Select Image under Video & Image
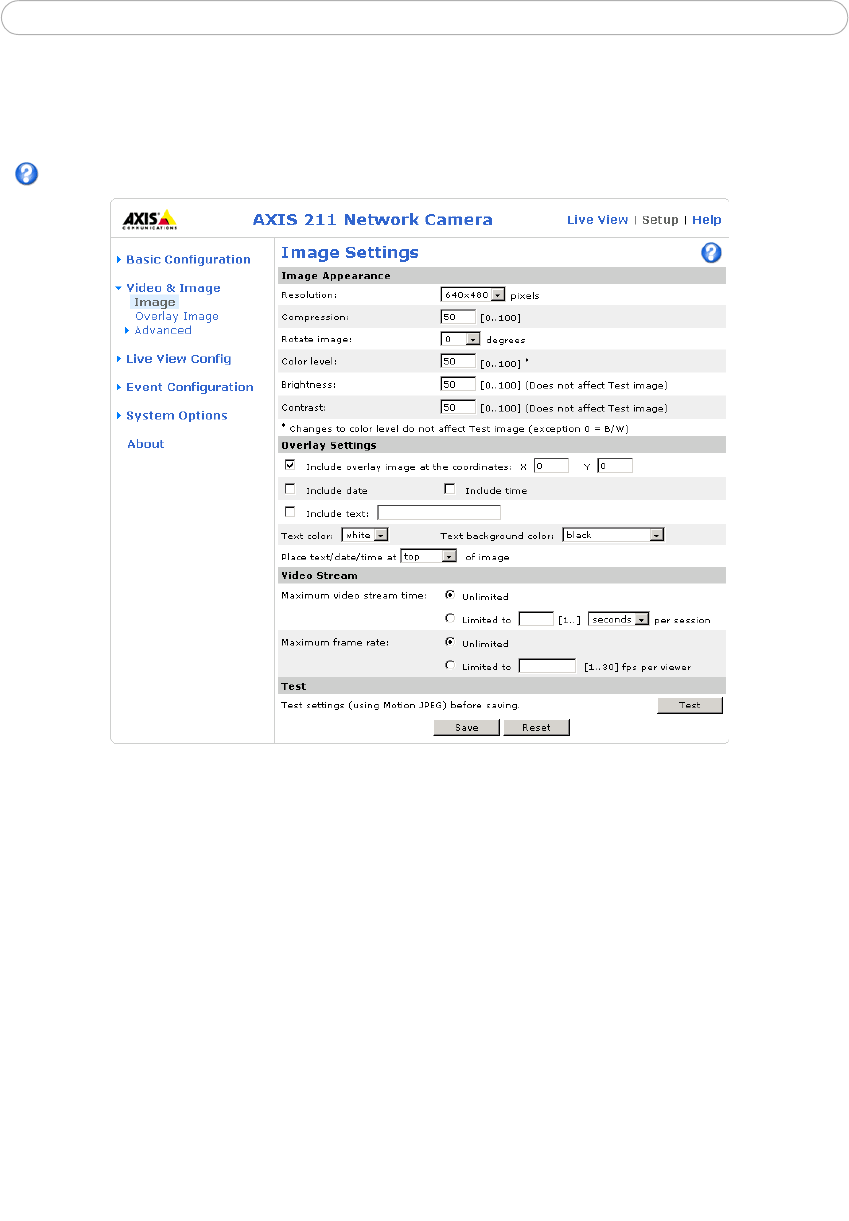849x1221 pixels. (155, 302)
